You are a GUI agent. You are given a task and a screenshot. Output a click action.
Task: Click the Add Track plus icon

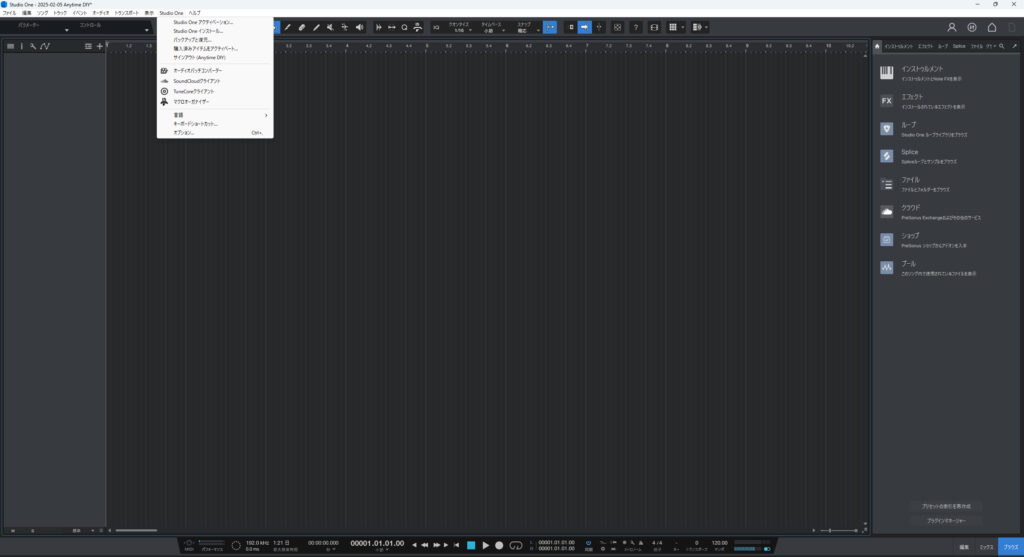click(x=99, y=46)
